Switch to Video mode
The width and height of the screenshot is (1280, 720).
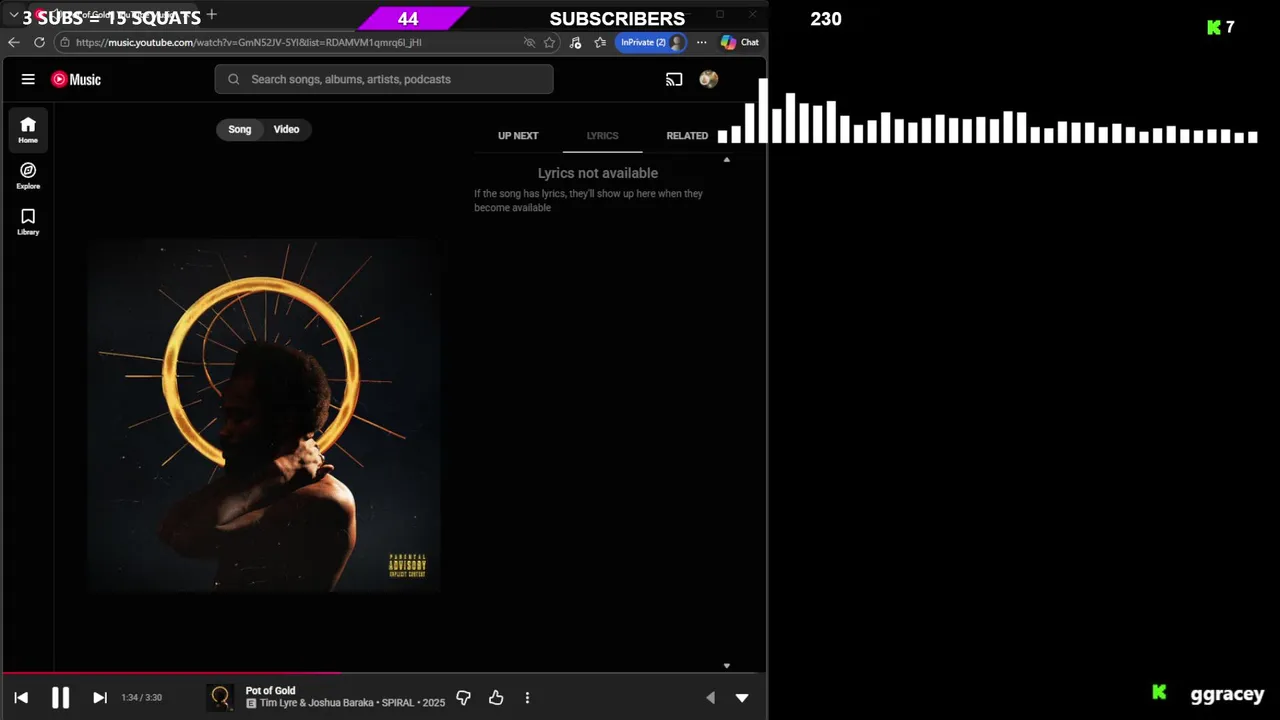pyautogui.click(x=286, y=129)
